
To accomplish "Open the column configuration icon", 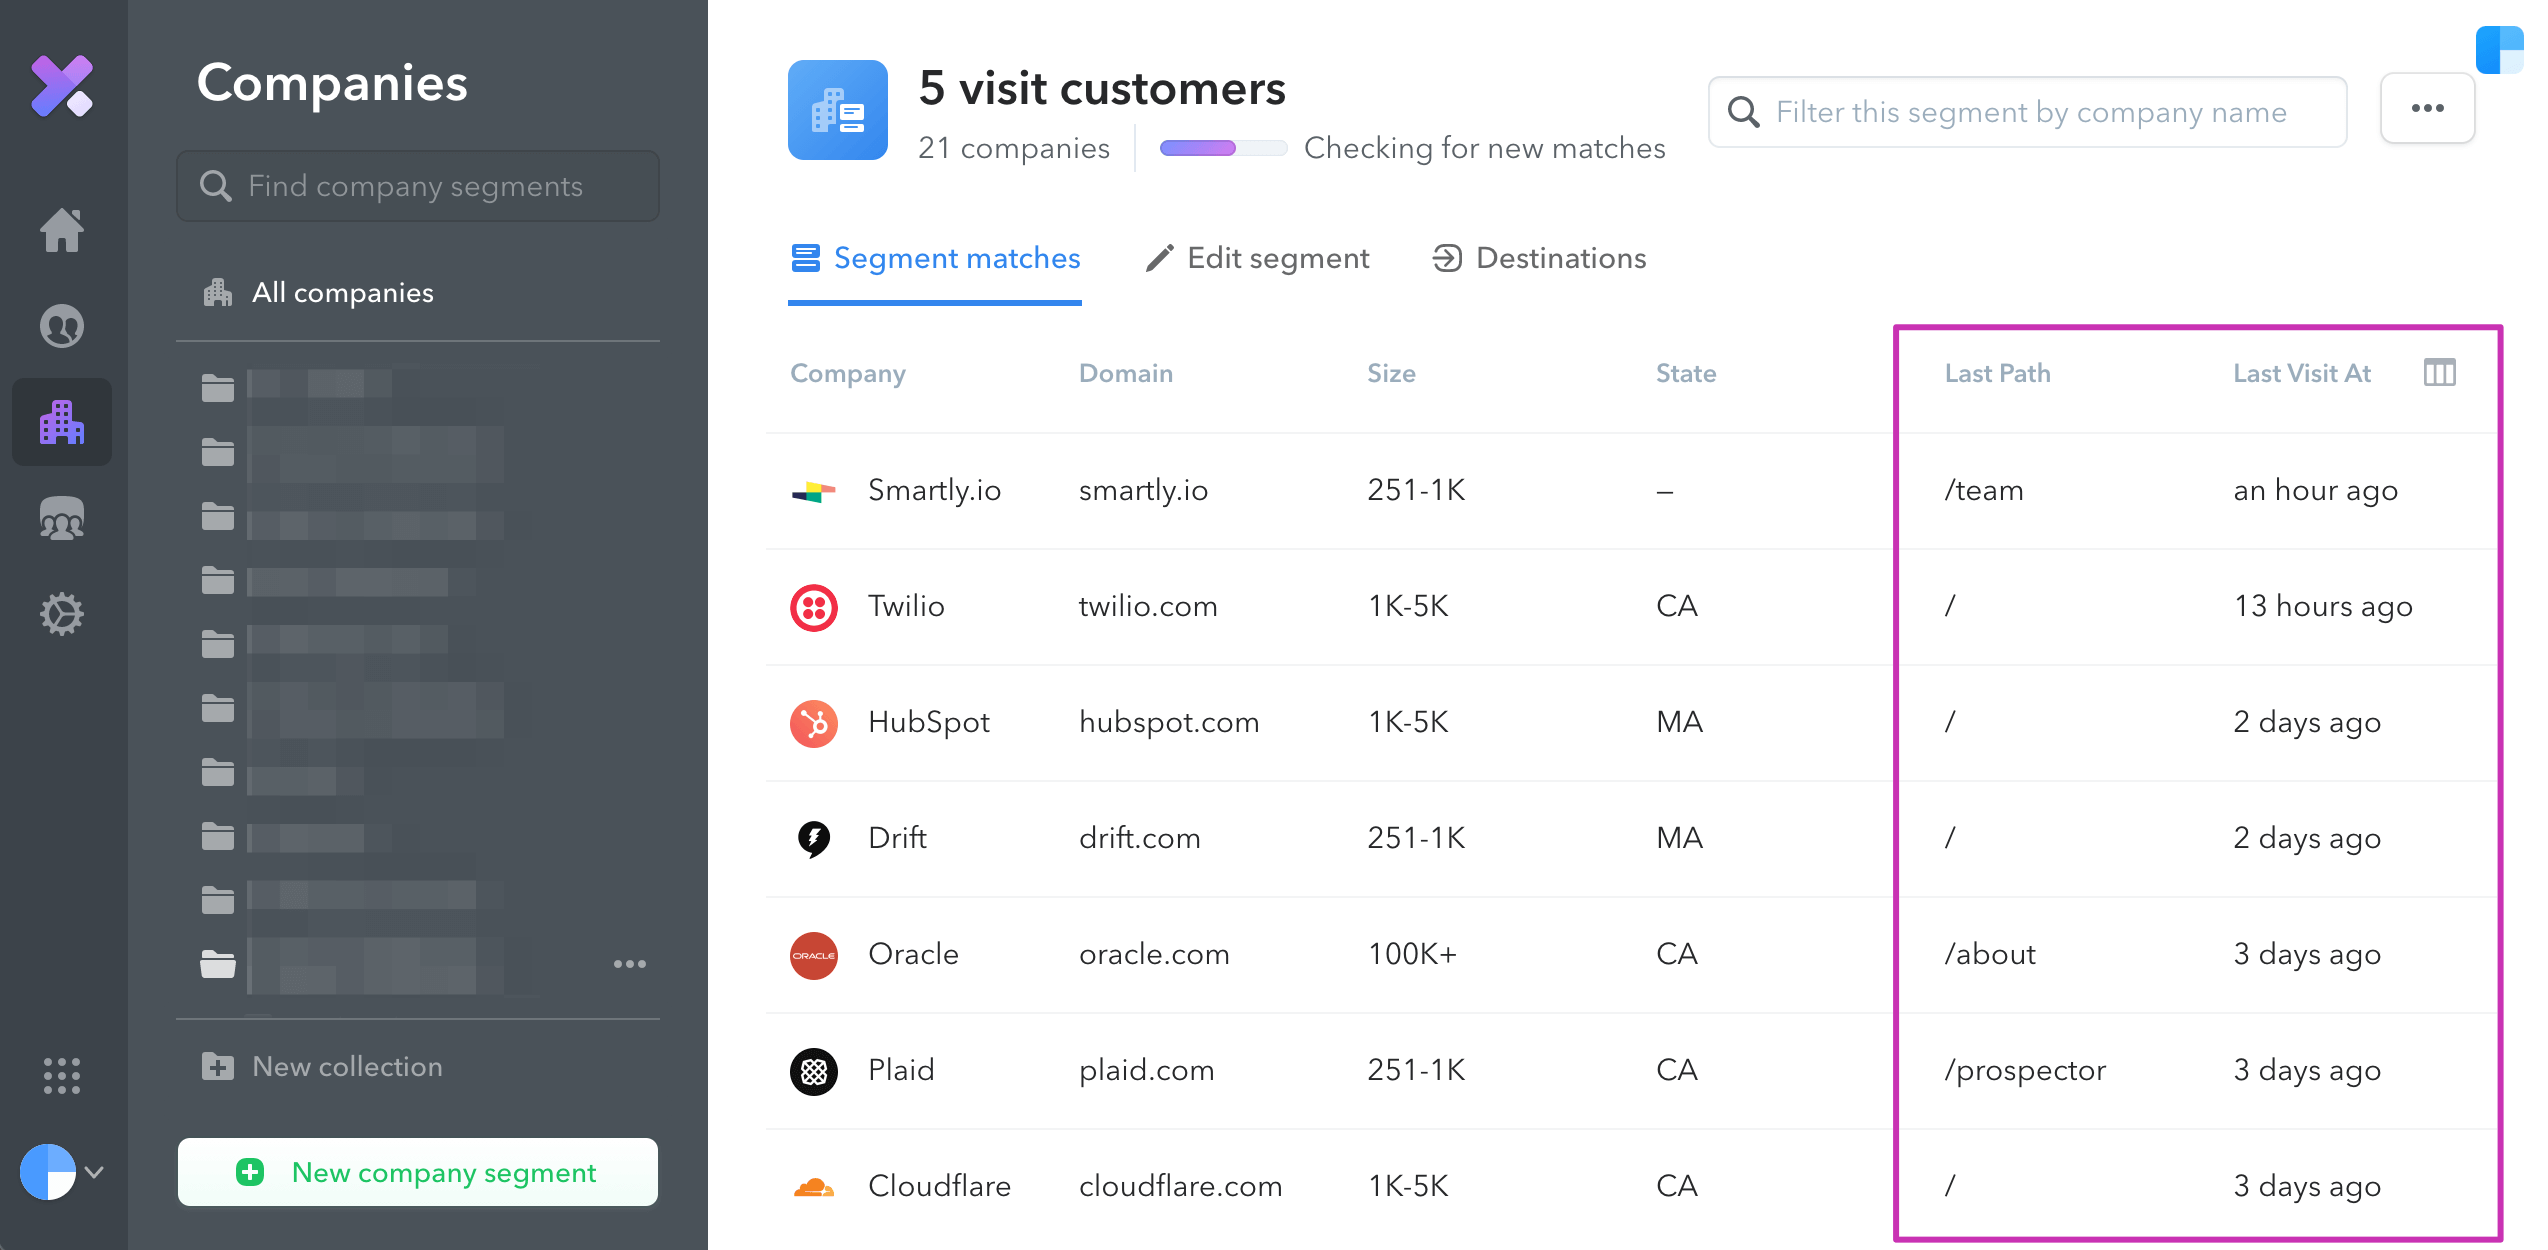I will [x=2439, y=373].
